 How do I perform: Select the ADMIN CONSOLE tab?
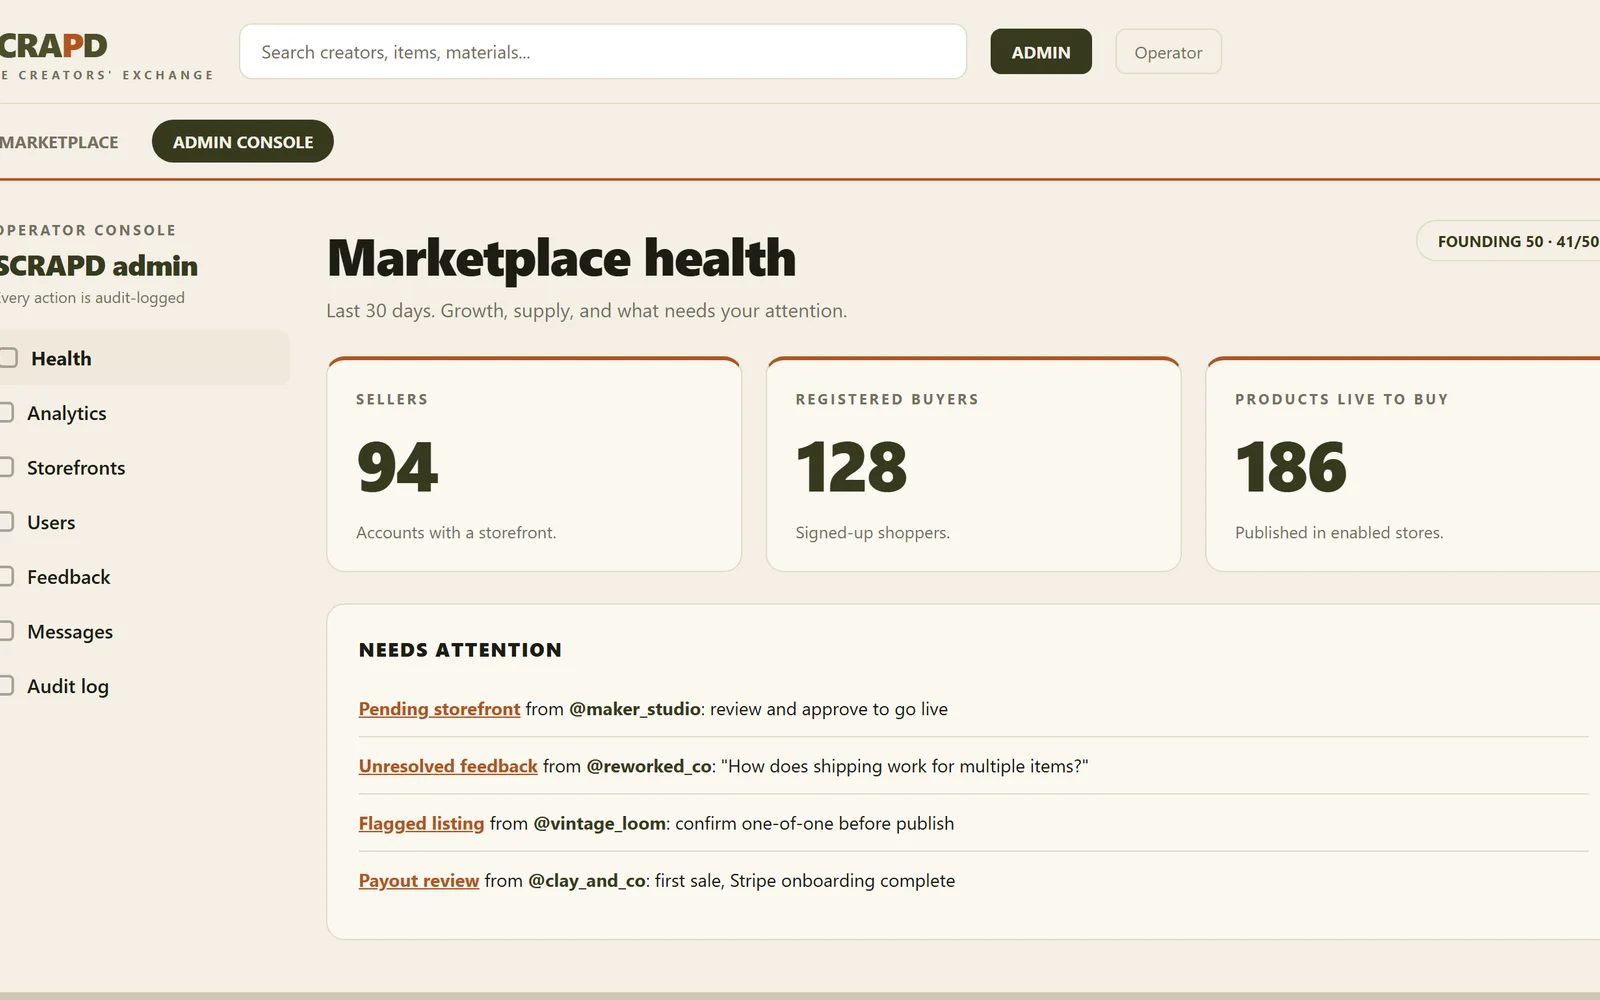[x=243, y=142]
